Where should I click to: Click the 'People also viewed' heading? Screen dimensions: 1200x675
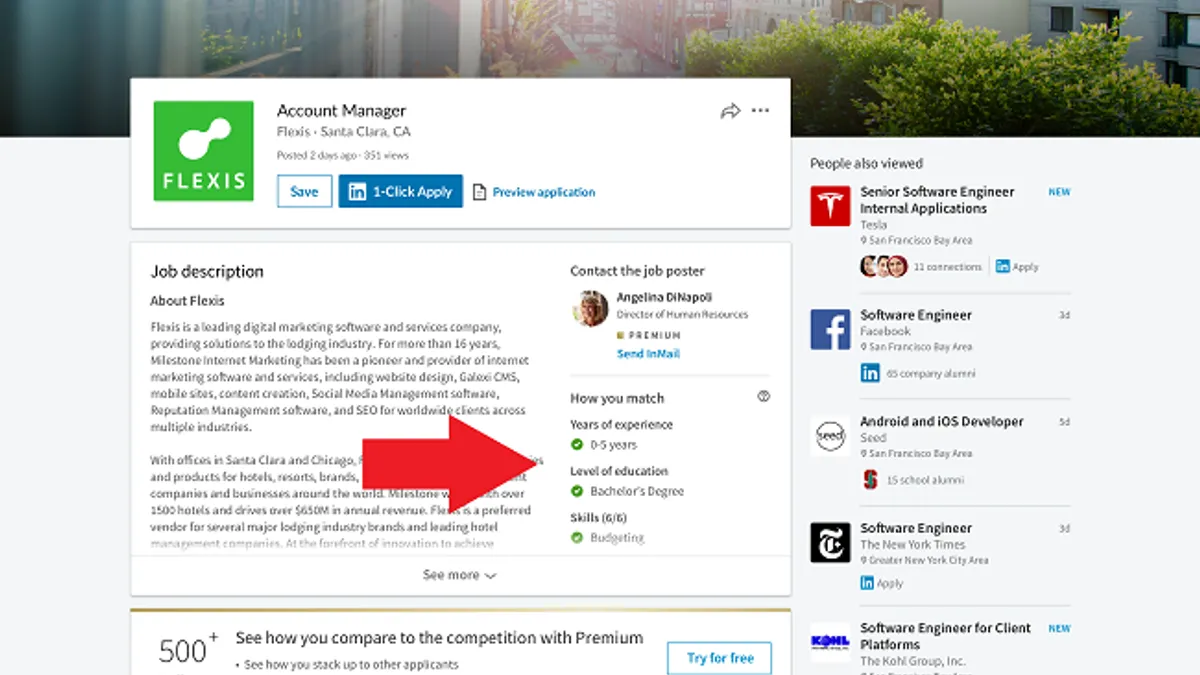pyautogui.click(x=866, y=163)
